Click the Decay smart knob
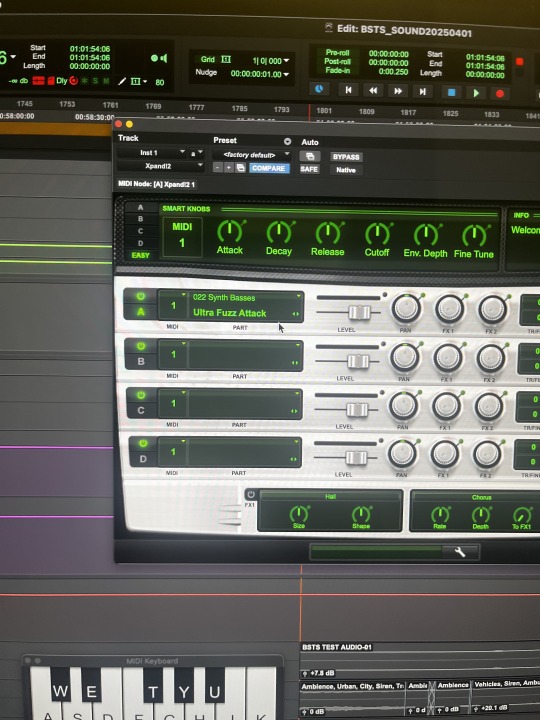Image resolution: width=540 pixels, height=720 pixels. [279, 233]
